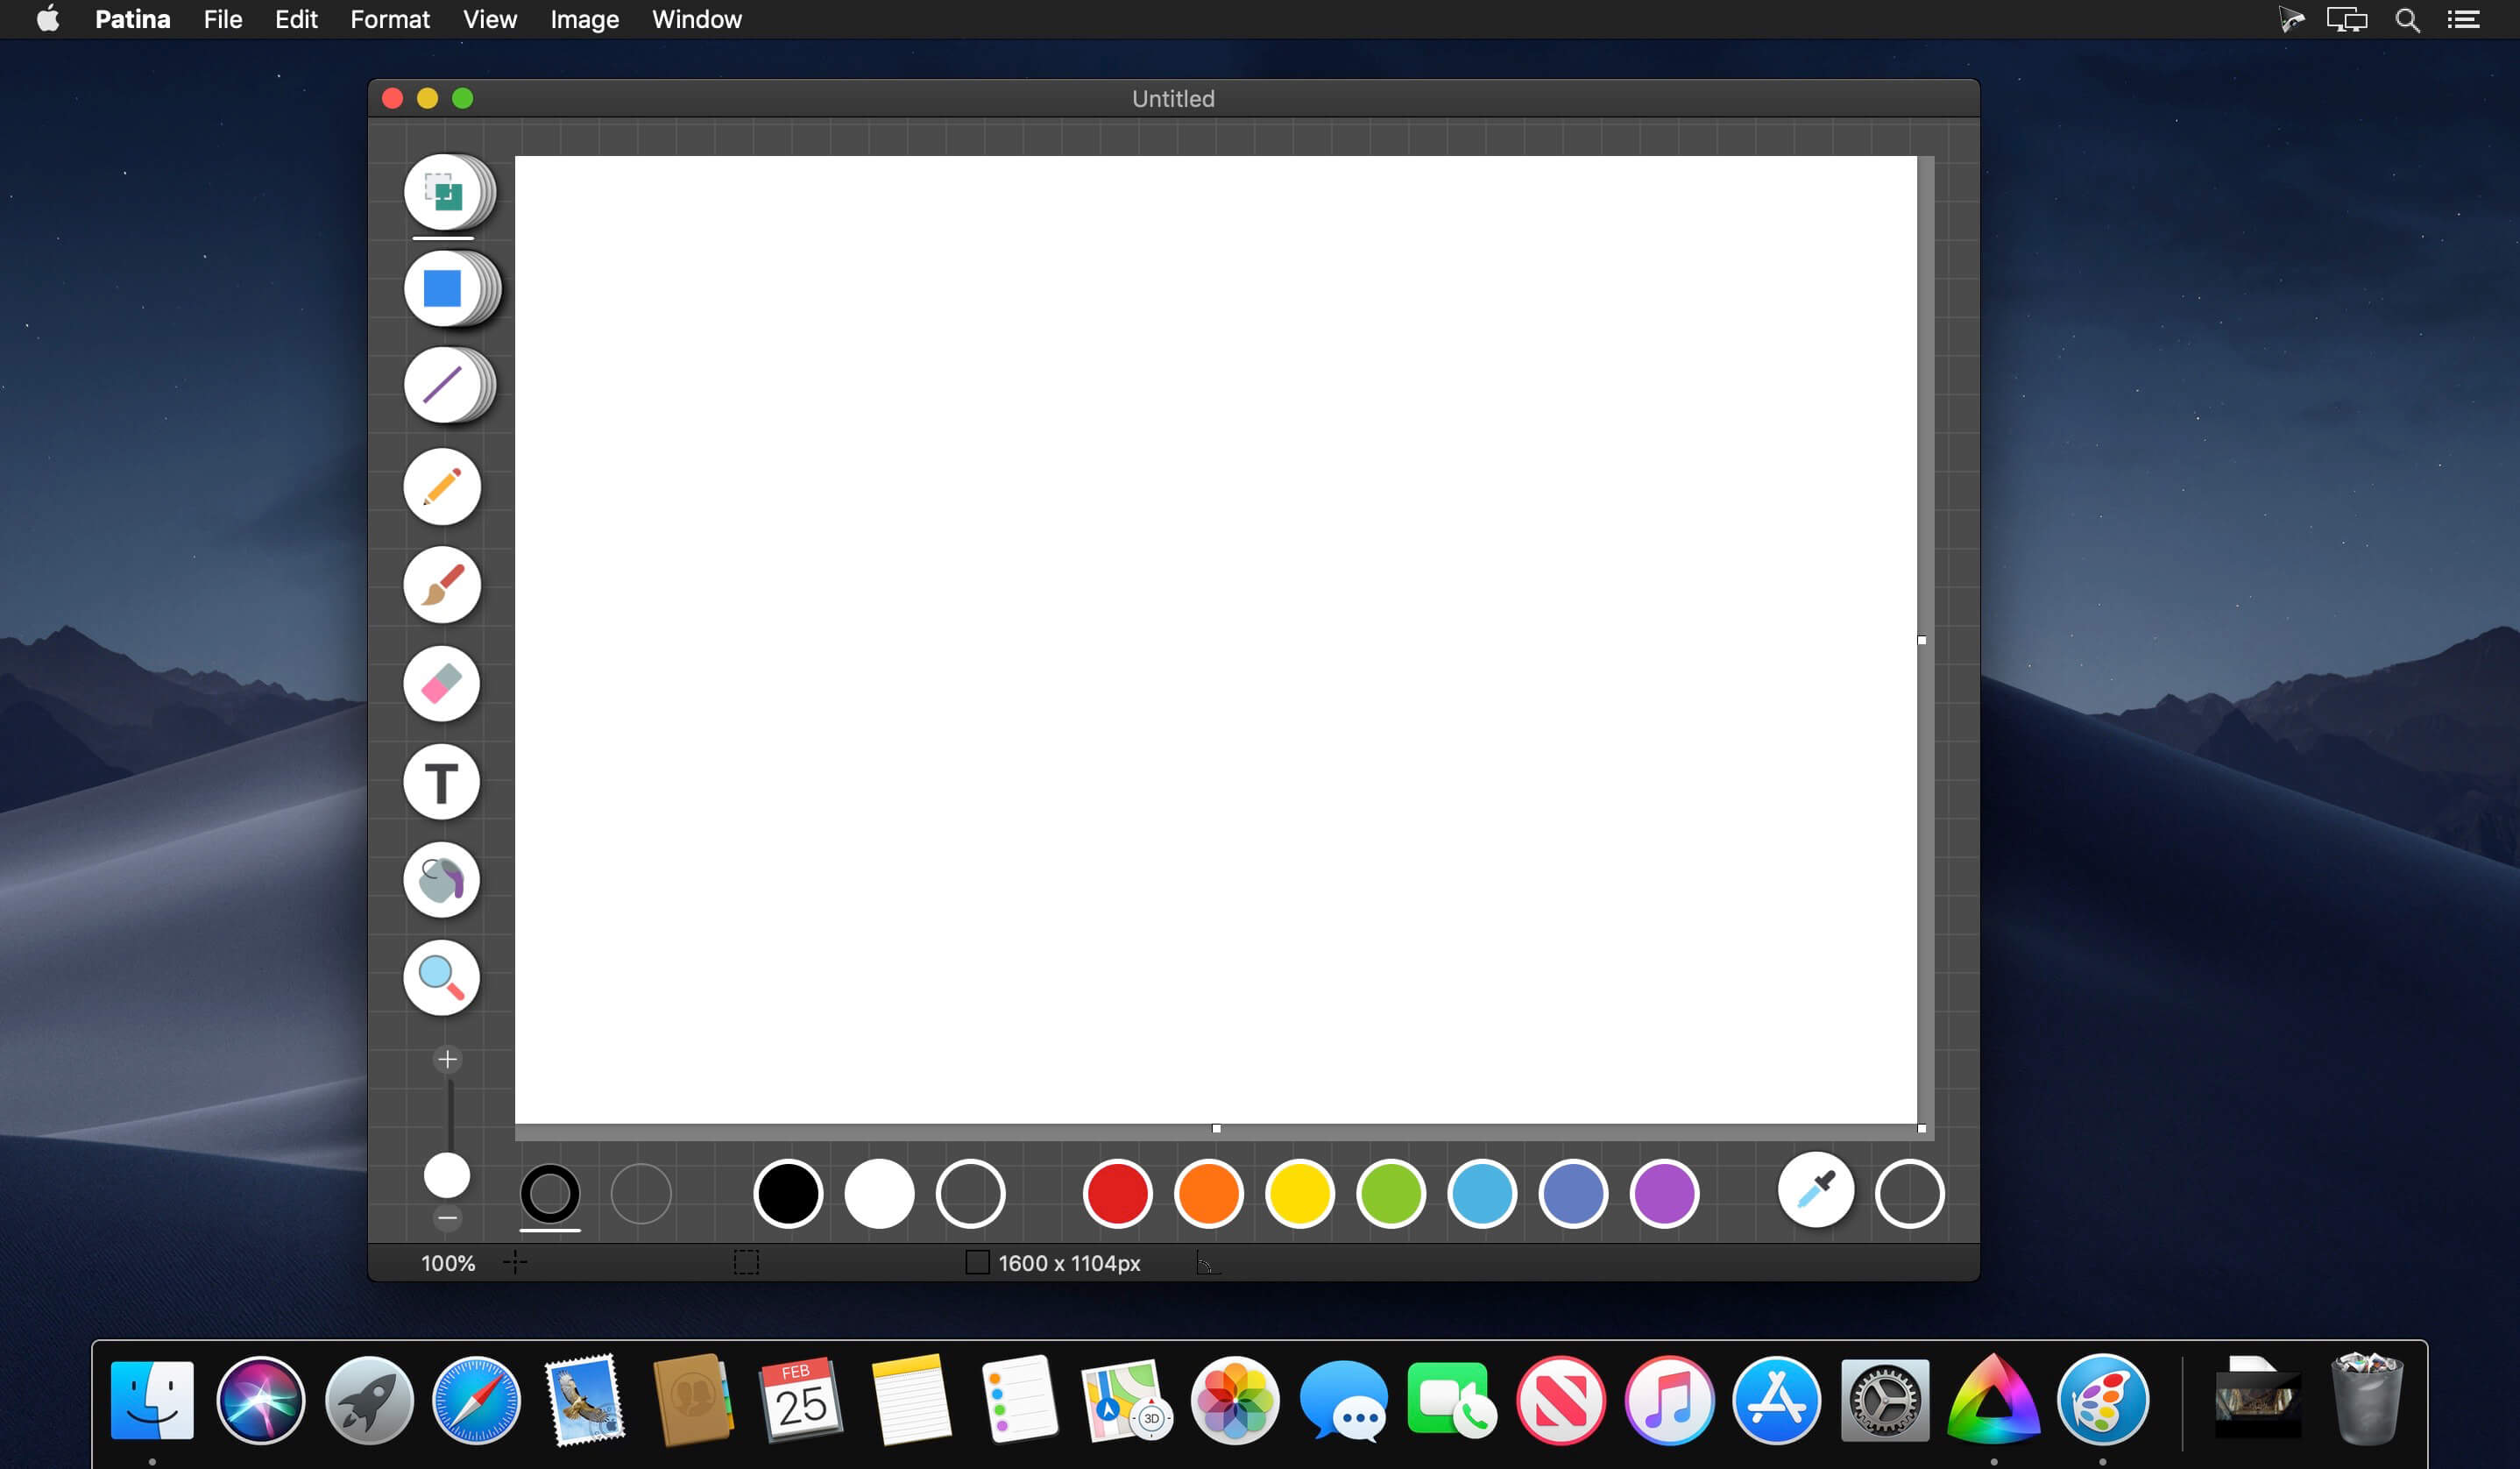Image resolution: width=2520 pixels, height=1469 pixels.
Task: Activate the Paintbrush tool
Action: pos(442,585)
